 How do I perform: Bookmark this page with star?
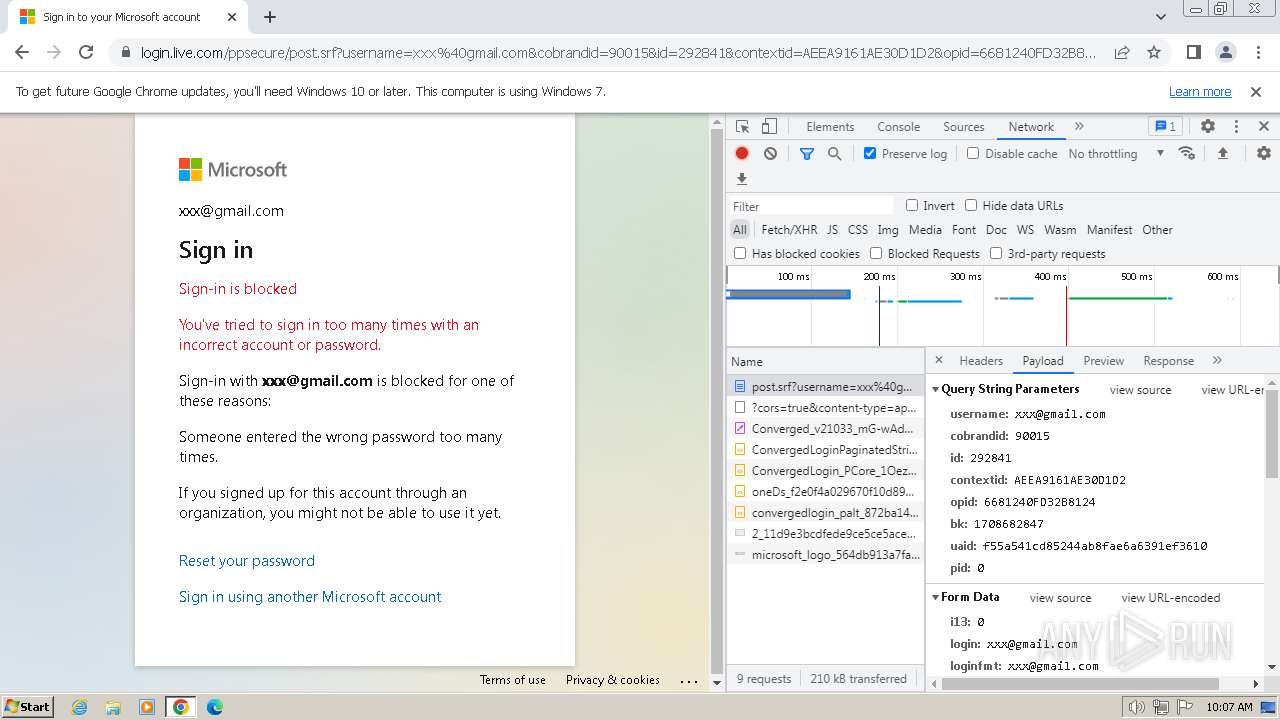click(x=1154, y=52)
